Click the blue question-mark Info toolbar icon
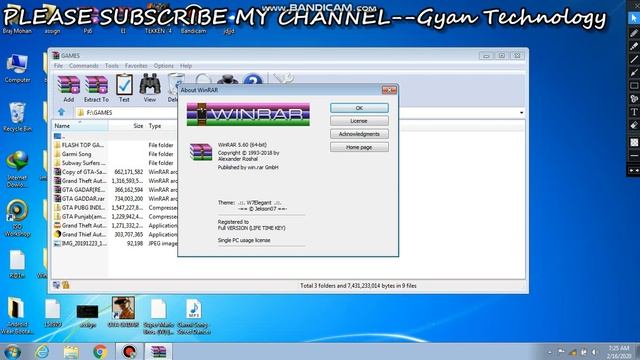The image size is (640, 360). 253,80
